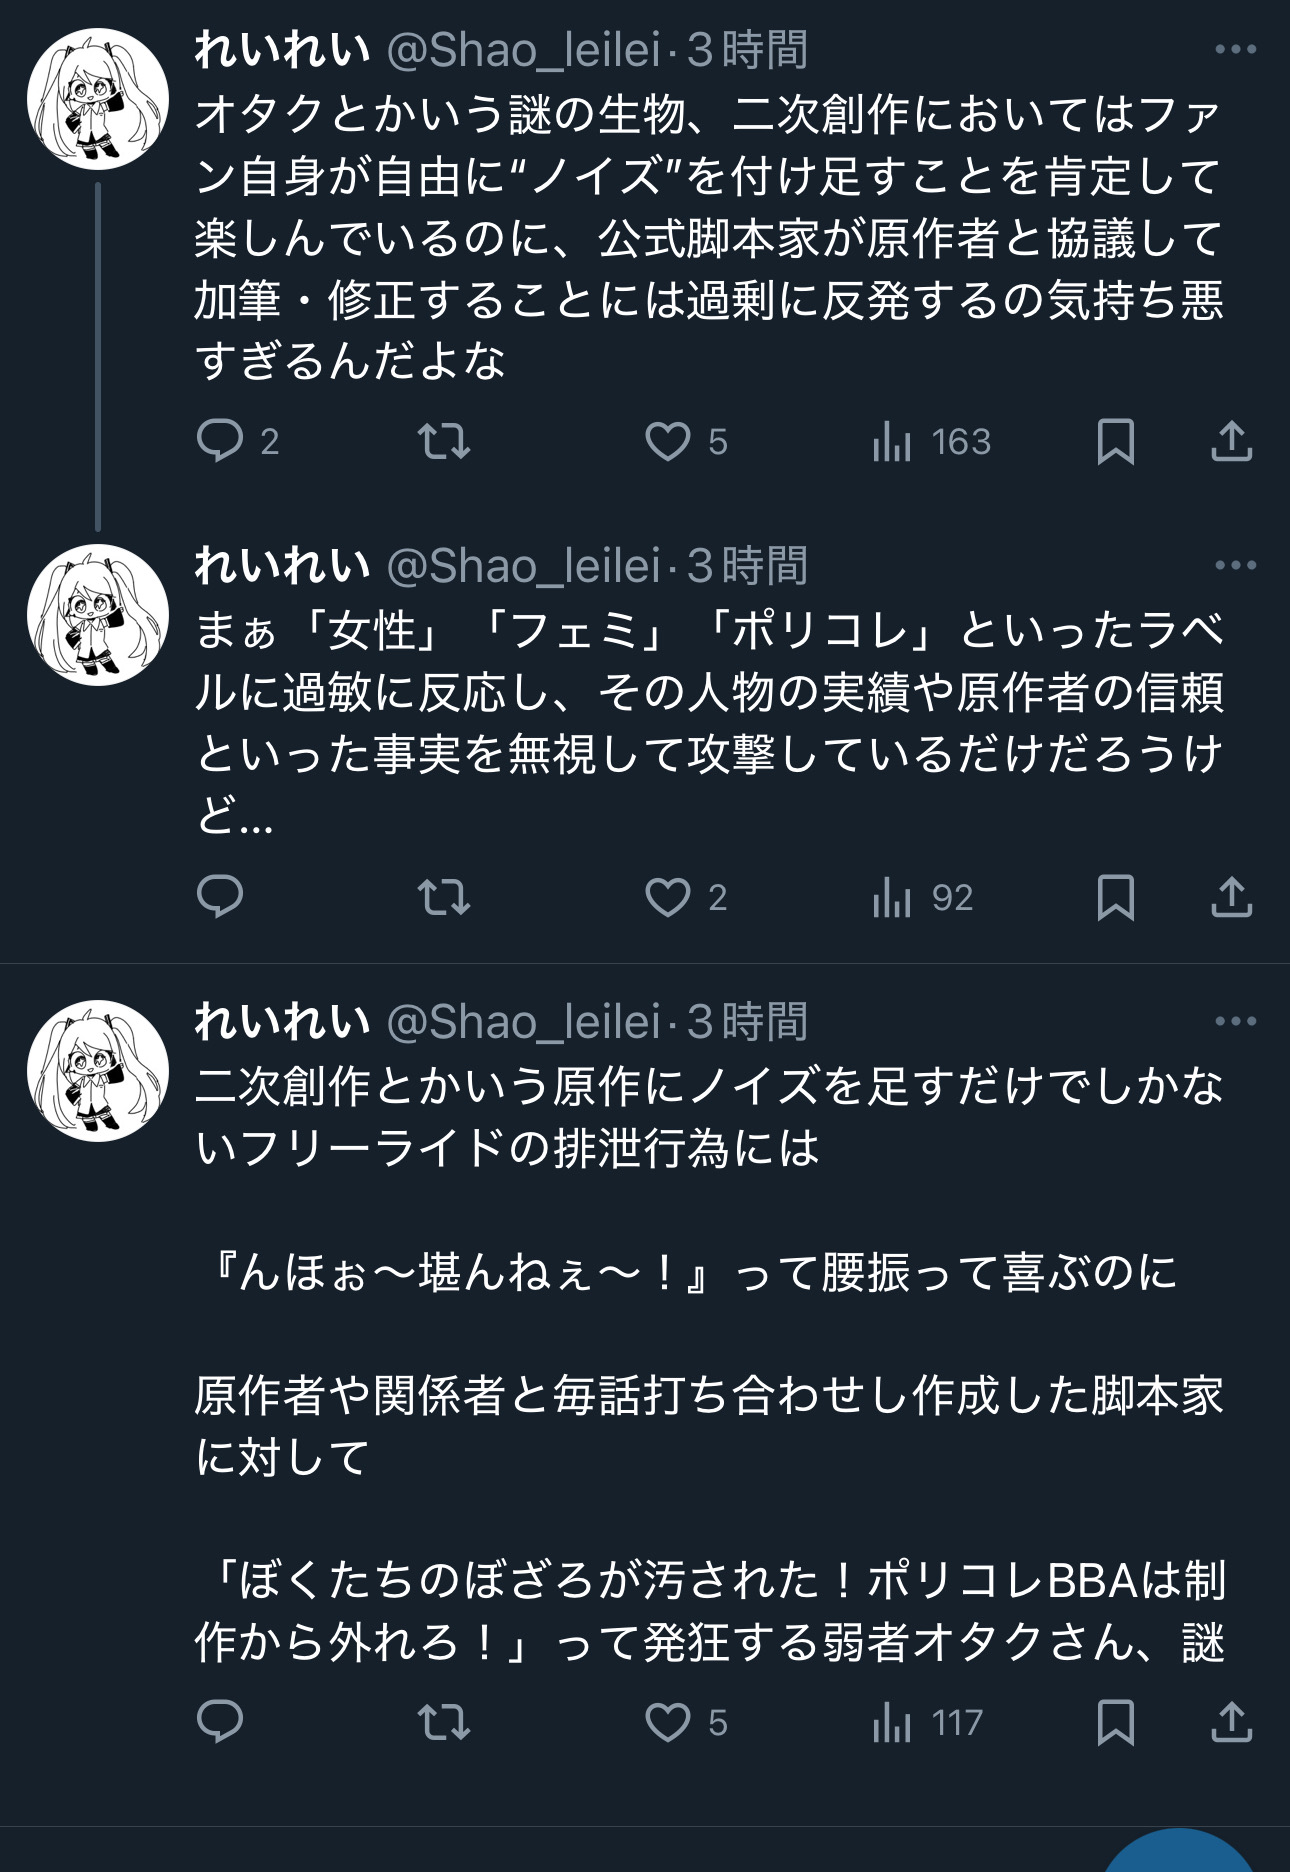The image size is (1290, 1872).
Task: Retweet the second tweet
Action: (x=443, y=897)
